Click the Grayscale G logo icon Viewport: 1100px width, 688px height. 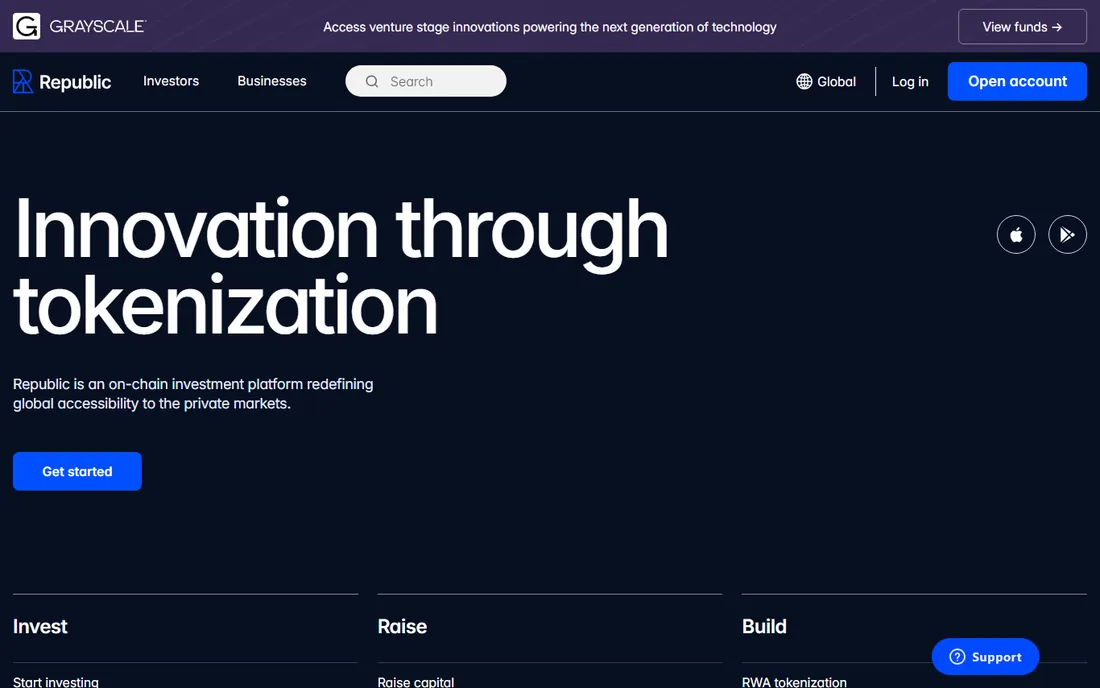click(26, 27)
